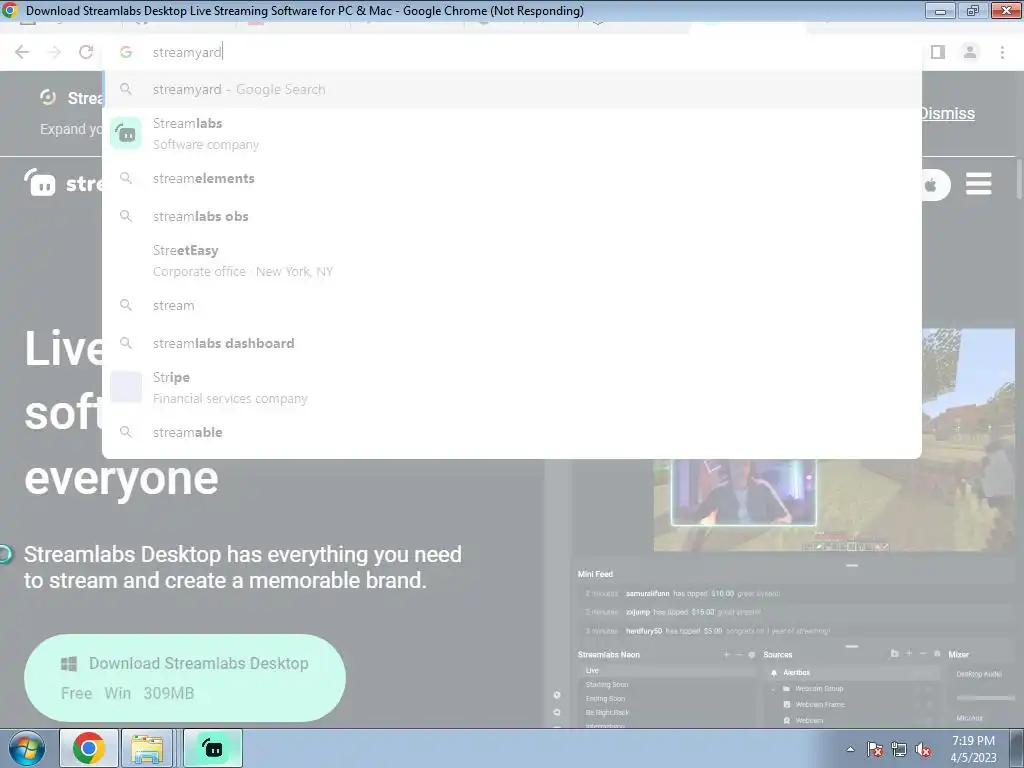The image size is (1024, 768).
Task: Reload the page with refresh icon
Action: 86,52
